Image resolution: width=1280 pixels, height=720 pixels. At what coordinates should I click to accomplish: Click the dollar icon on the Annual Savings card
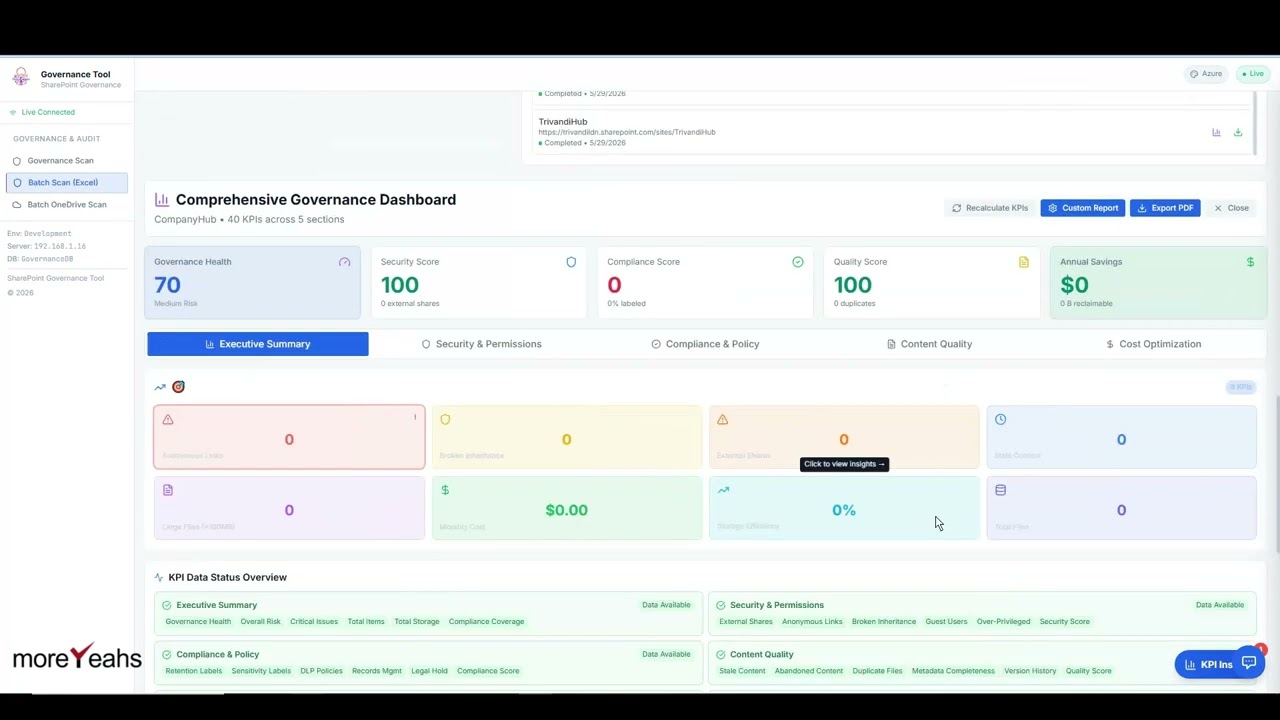(x=1250, y=262)
